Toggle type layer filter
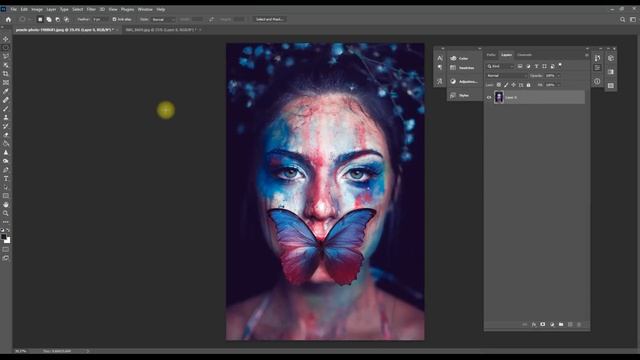 [x=536, y=66]
